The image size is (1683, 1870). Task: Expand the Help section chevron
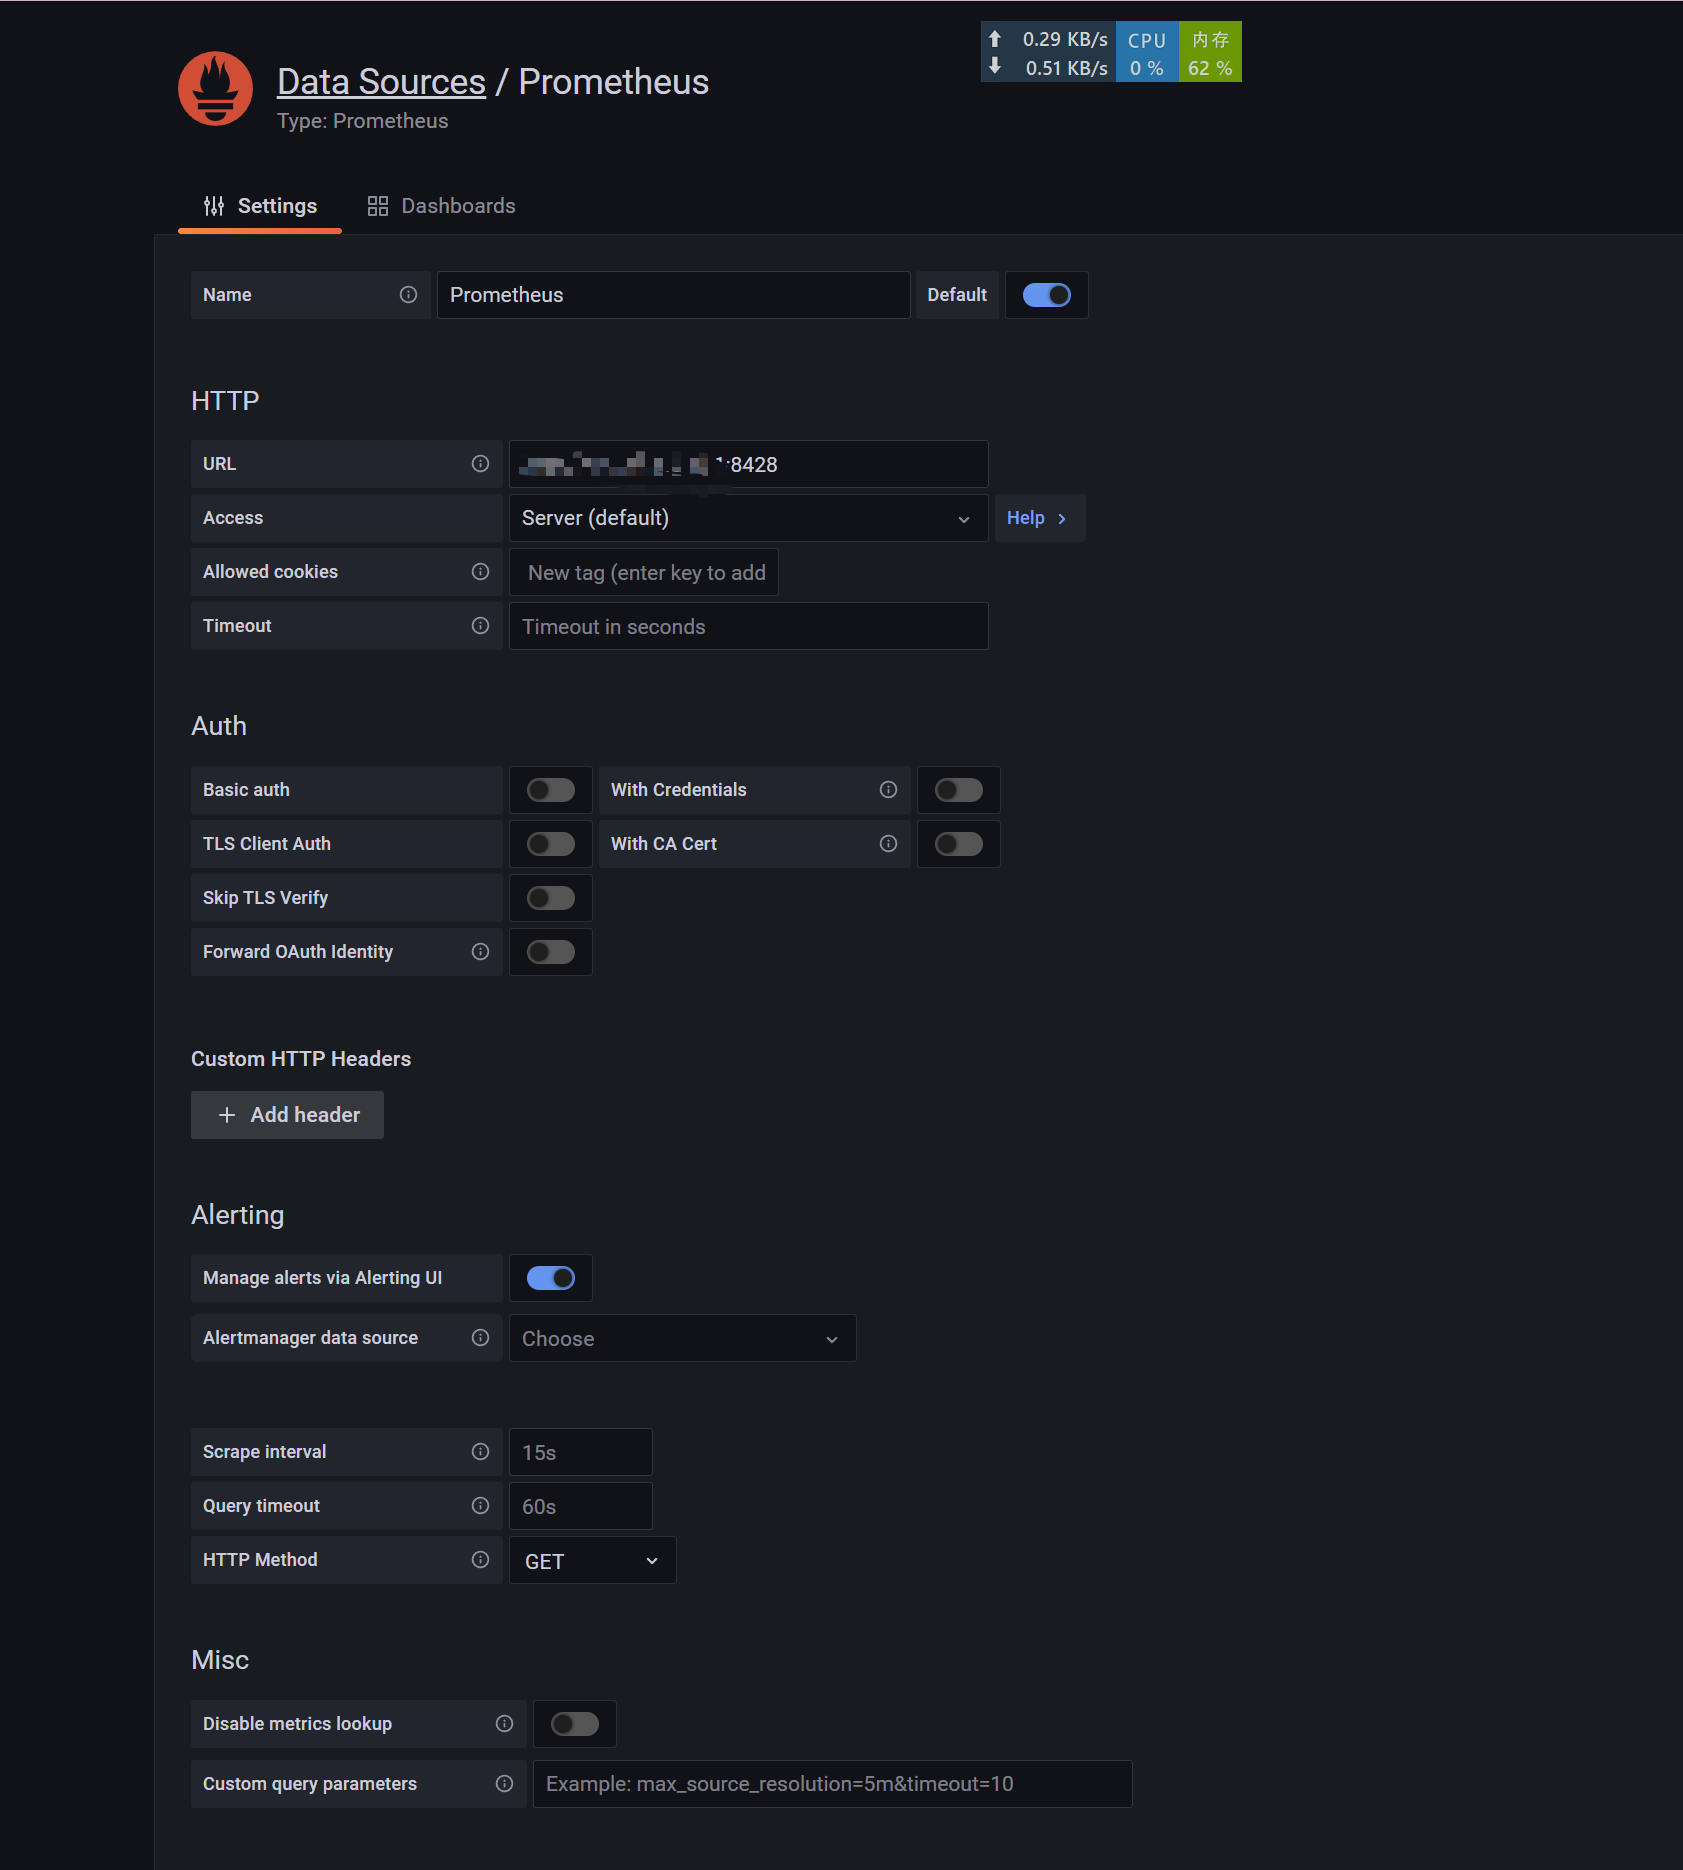coord(1062,519)
